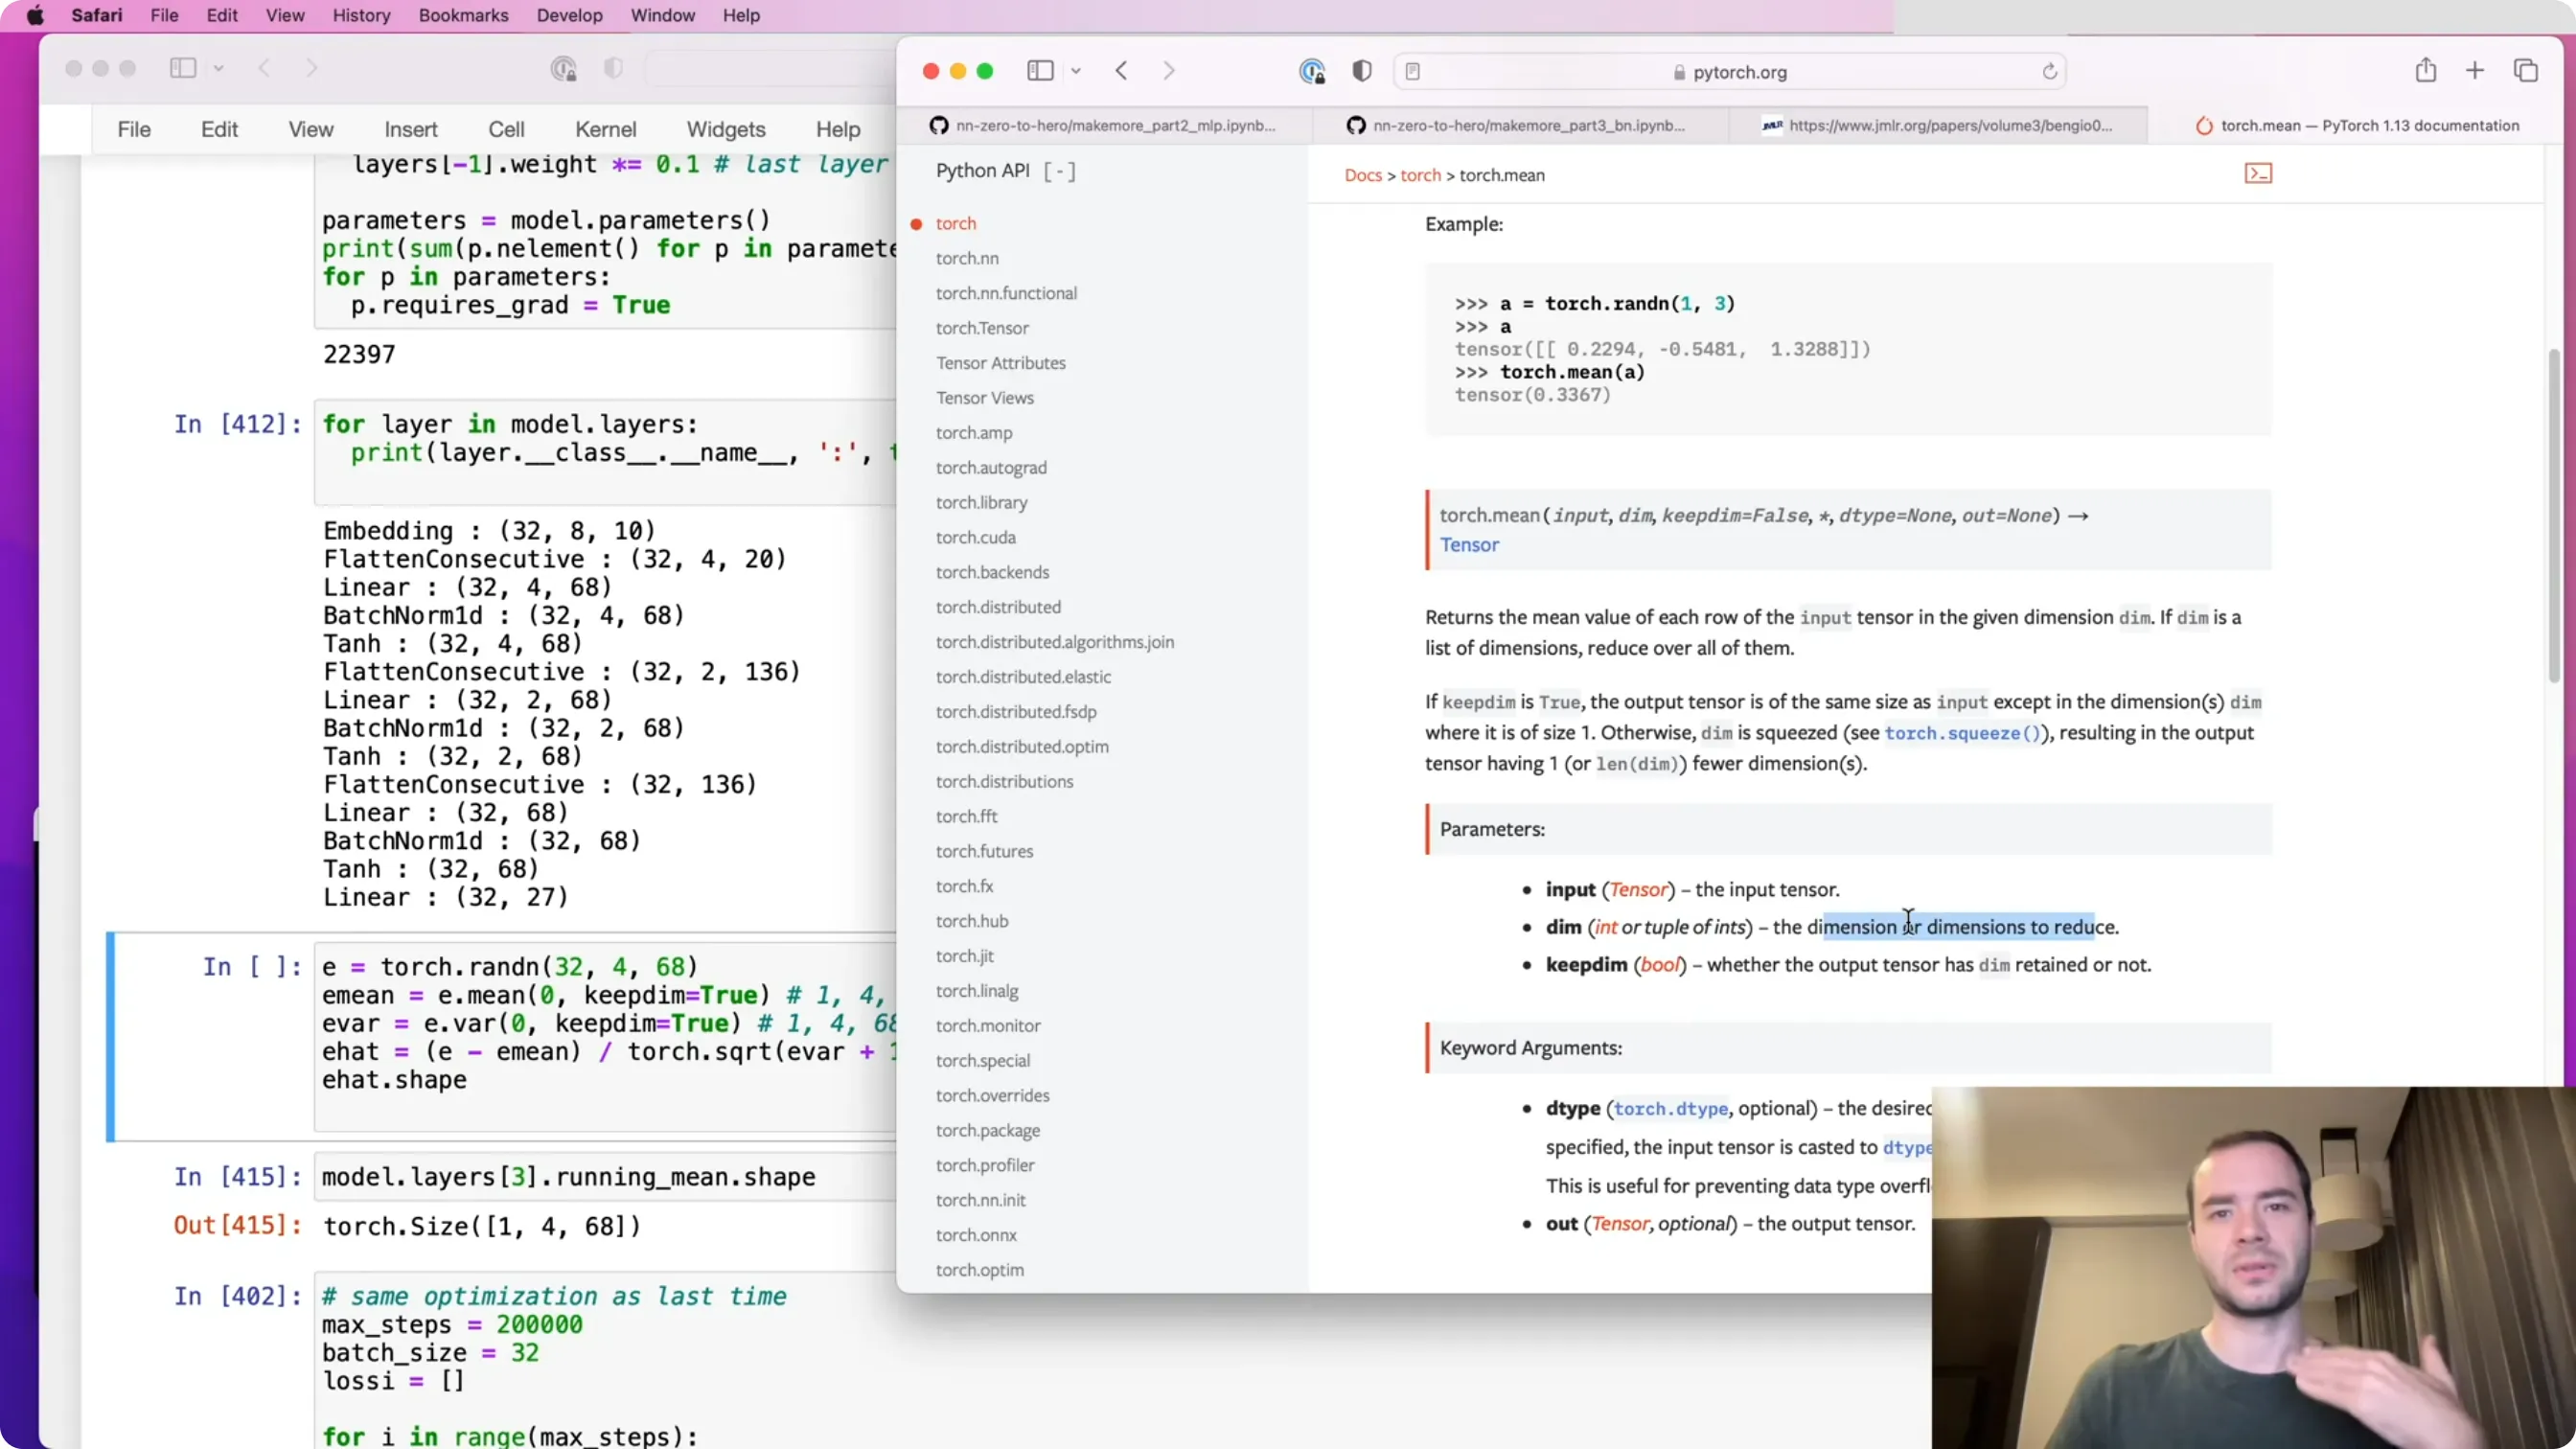Select the Jupyter cell containing e = torch.randn(32, 4, 68)
This screenshot has width=2576, height=1449.
coord(606,1036)
